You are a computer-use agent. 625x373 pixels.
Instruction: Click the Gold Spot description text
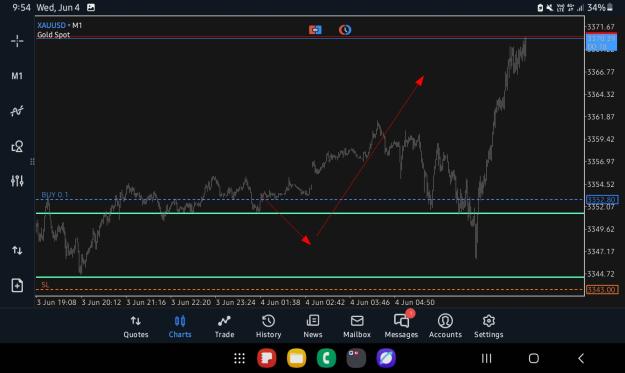[53, 35]
